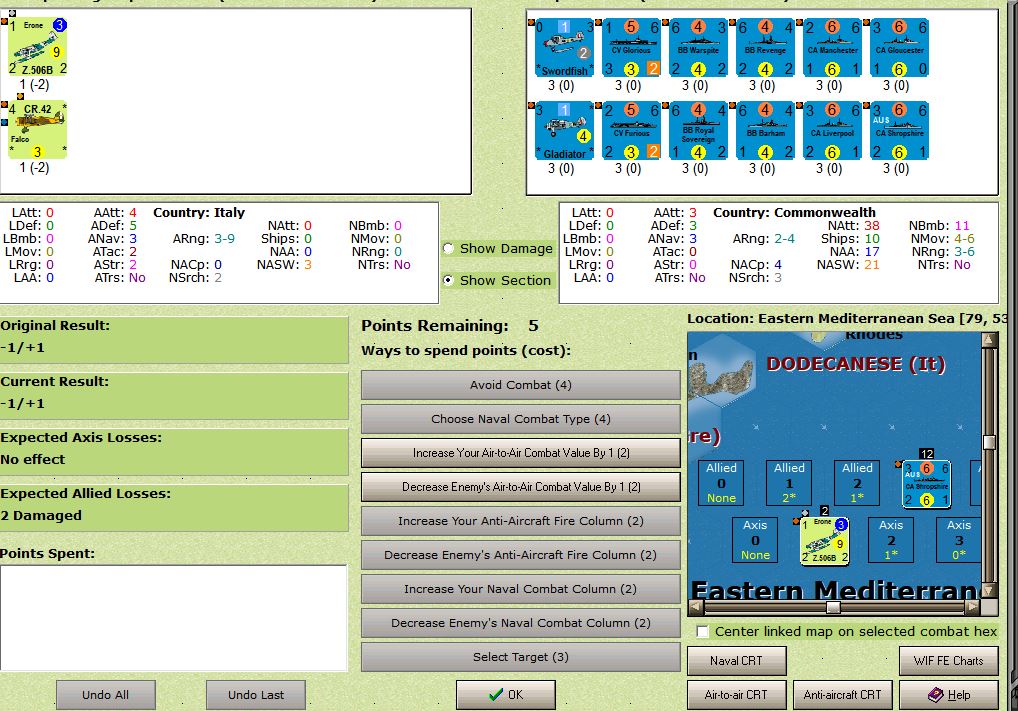
Task: Click the Undo Last button
Action: 256,695
